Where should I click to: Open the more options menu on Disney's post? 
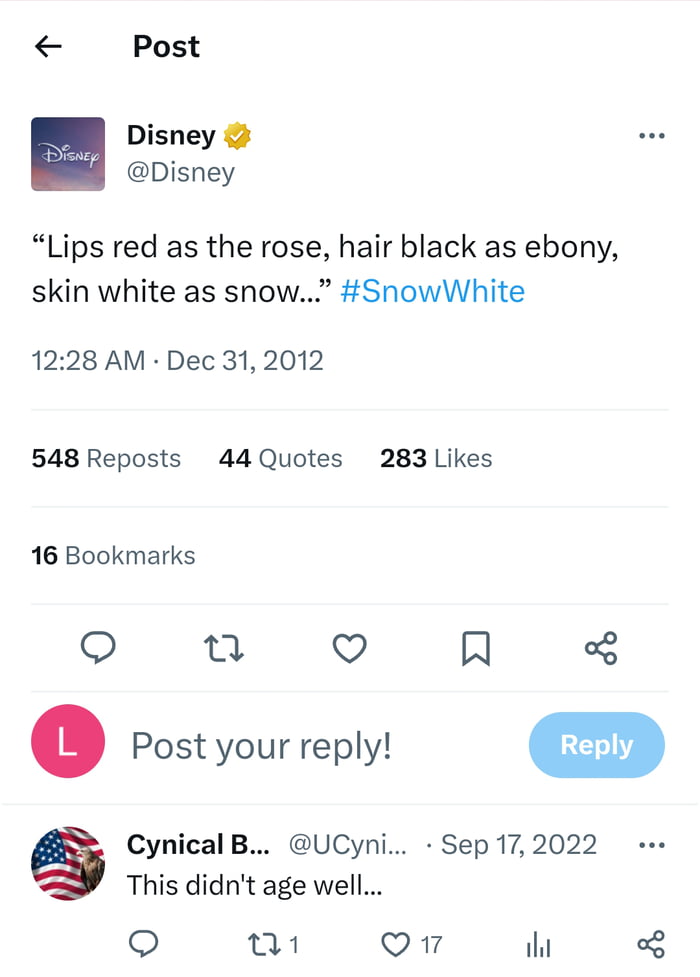tap(651, 135)
